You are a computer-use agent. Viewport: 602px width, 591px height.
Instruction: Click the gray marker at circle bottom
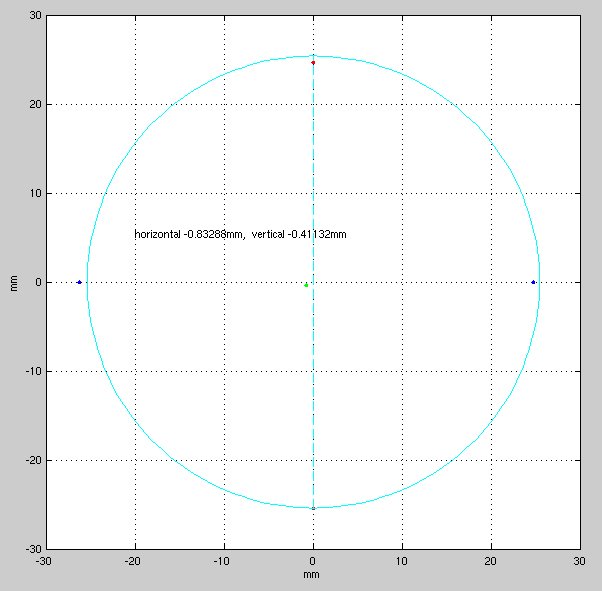coord(313,508)
